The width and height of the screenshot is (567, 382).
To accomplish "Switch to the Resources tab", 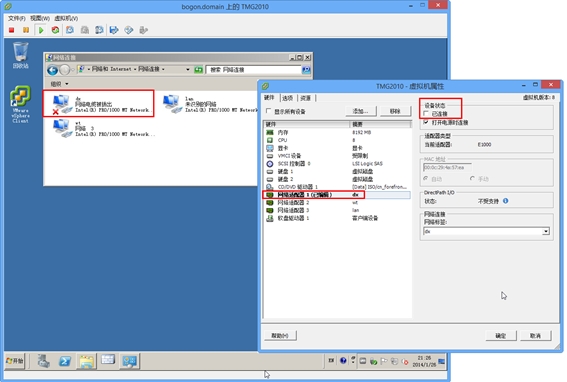I will [306, 98].
